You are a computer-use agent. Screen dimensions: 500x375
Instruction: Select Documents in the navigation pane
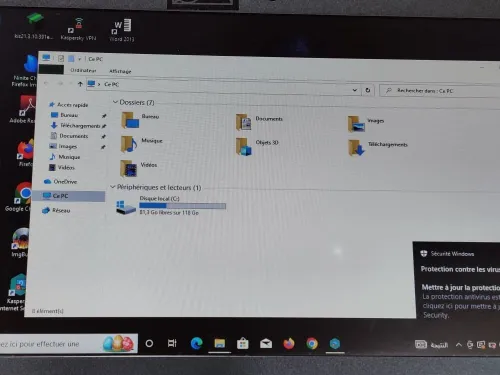click(69, 136)
